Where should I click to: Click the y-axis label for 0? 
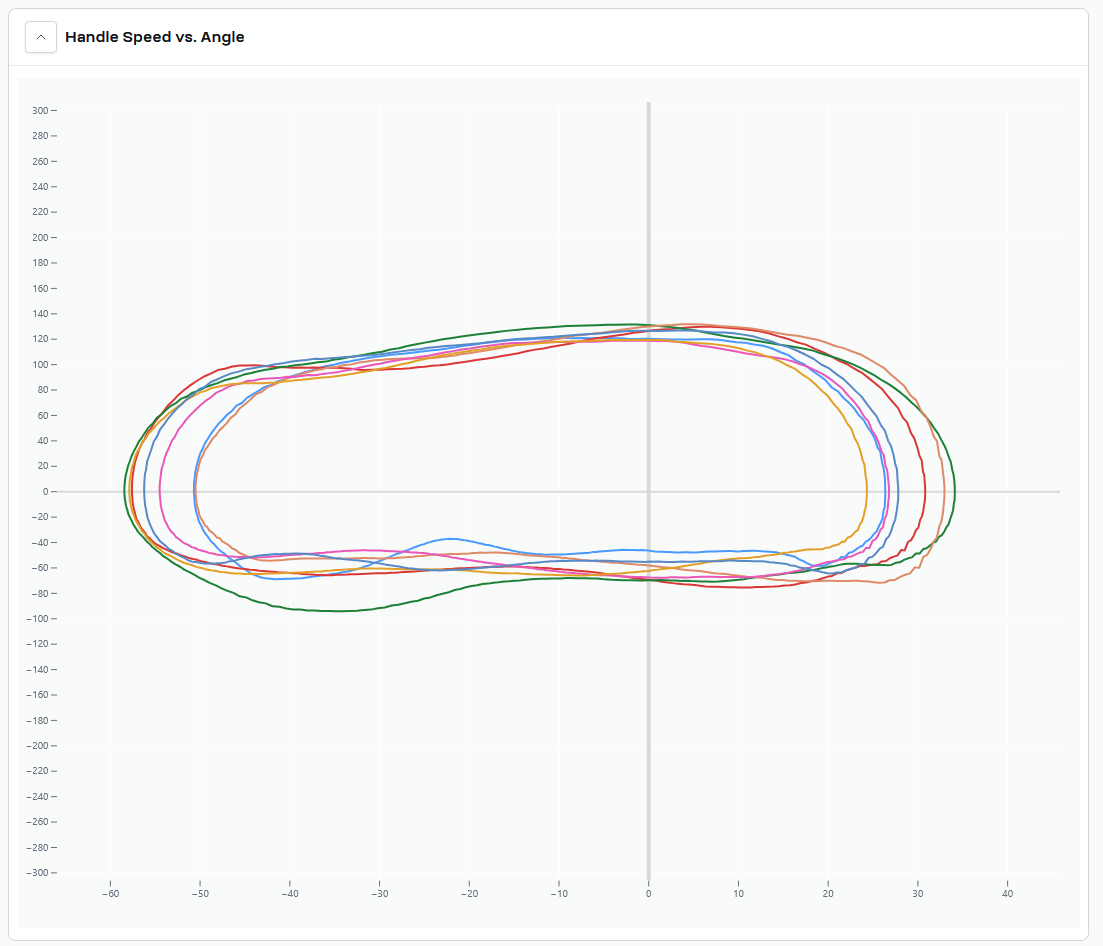tap(44, 491)
